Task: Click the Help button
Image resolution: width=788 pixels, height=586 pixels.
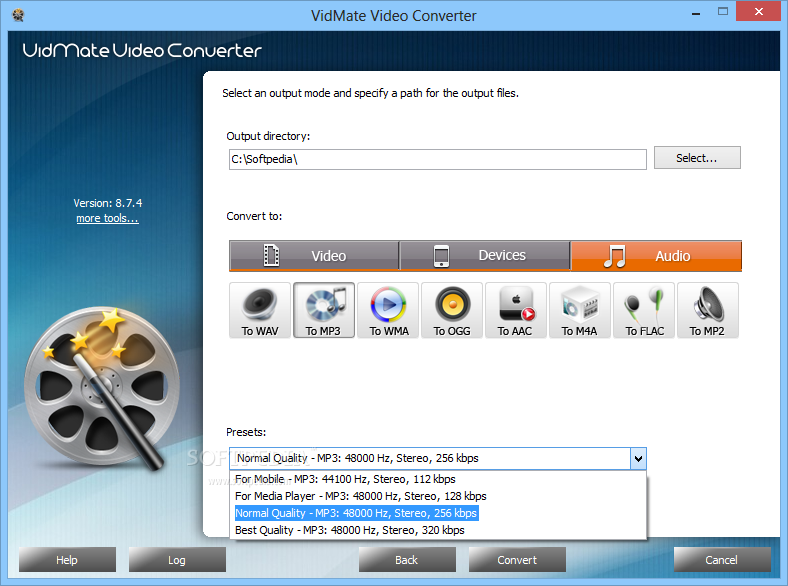Action: (67, 560)
